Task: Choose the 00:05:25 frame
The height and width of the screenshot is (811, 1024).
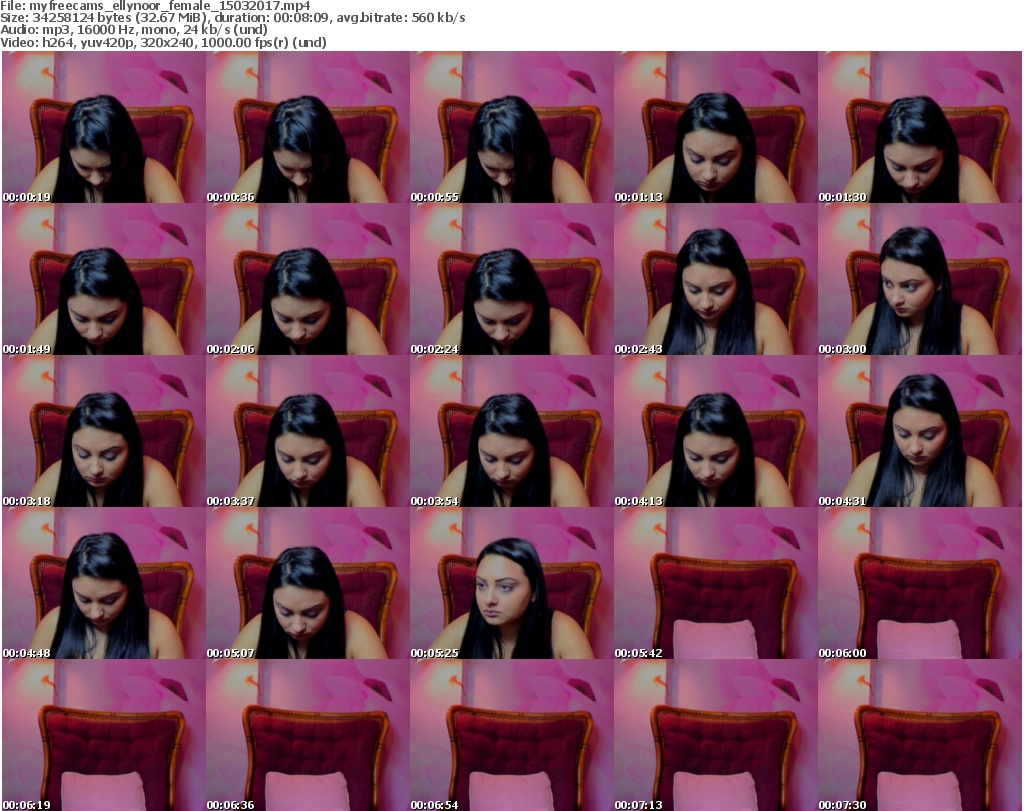Action: pyautogui.click(x=511, y=583)
